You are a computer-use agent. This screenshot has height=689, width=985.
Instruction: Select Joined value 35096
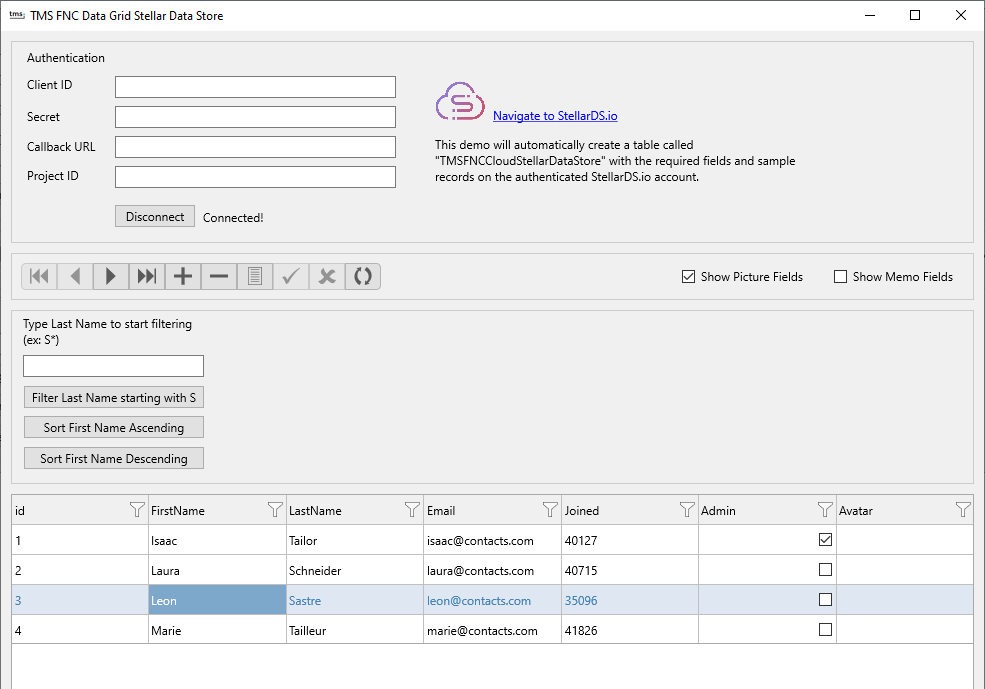pyautogui.click(x=630, y=600)
